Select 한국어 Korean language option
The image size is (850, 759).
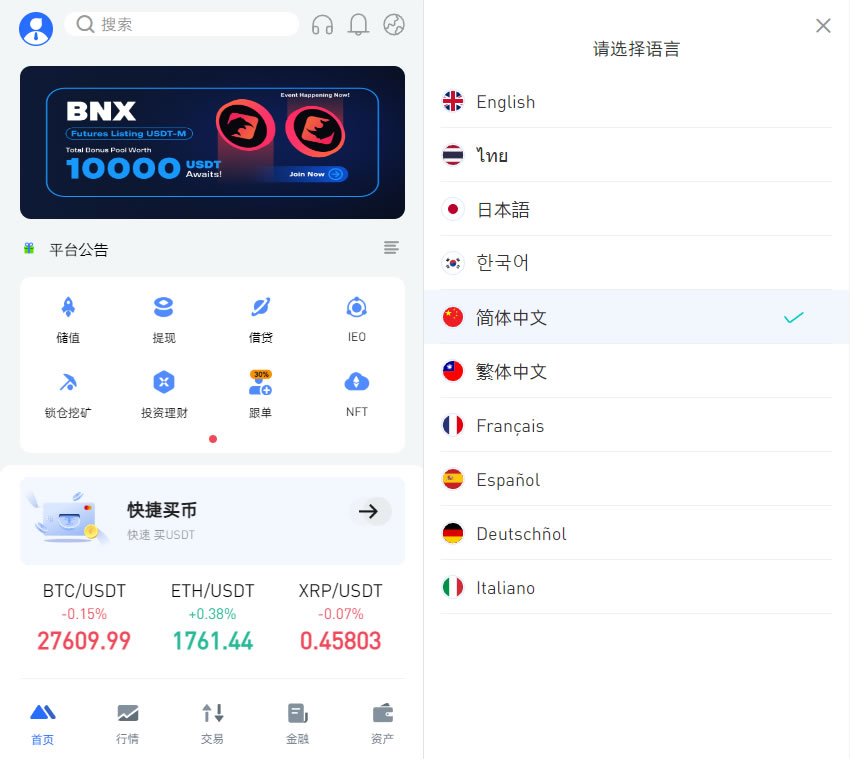pos(636,263)
